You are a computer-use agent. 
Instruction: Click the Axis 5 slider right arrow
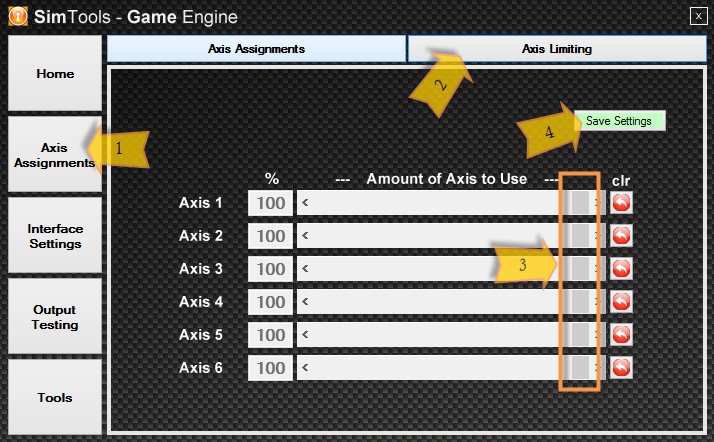point(598,335)
